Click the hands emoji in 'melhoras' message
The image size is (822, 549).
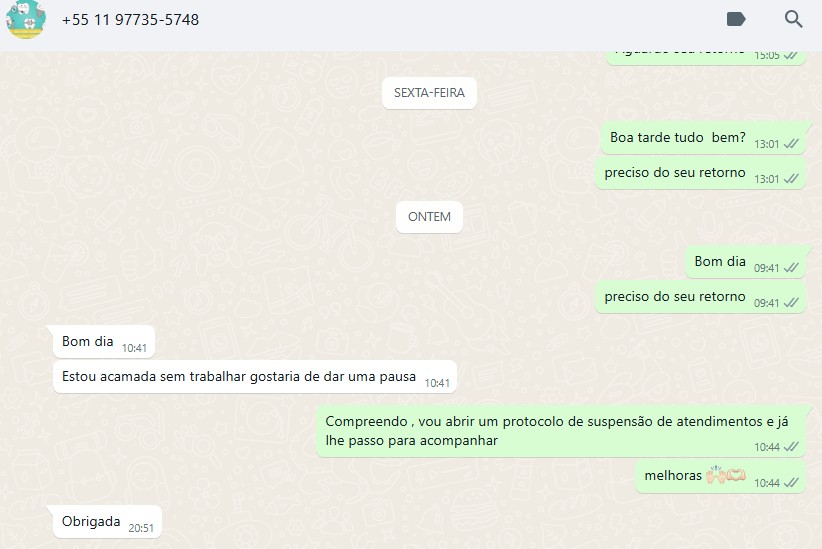coord(717,475)
